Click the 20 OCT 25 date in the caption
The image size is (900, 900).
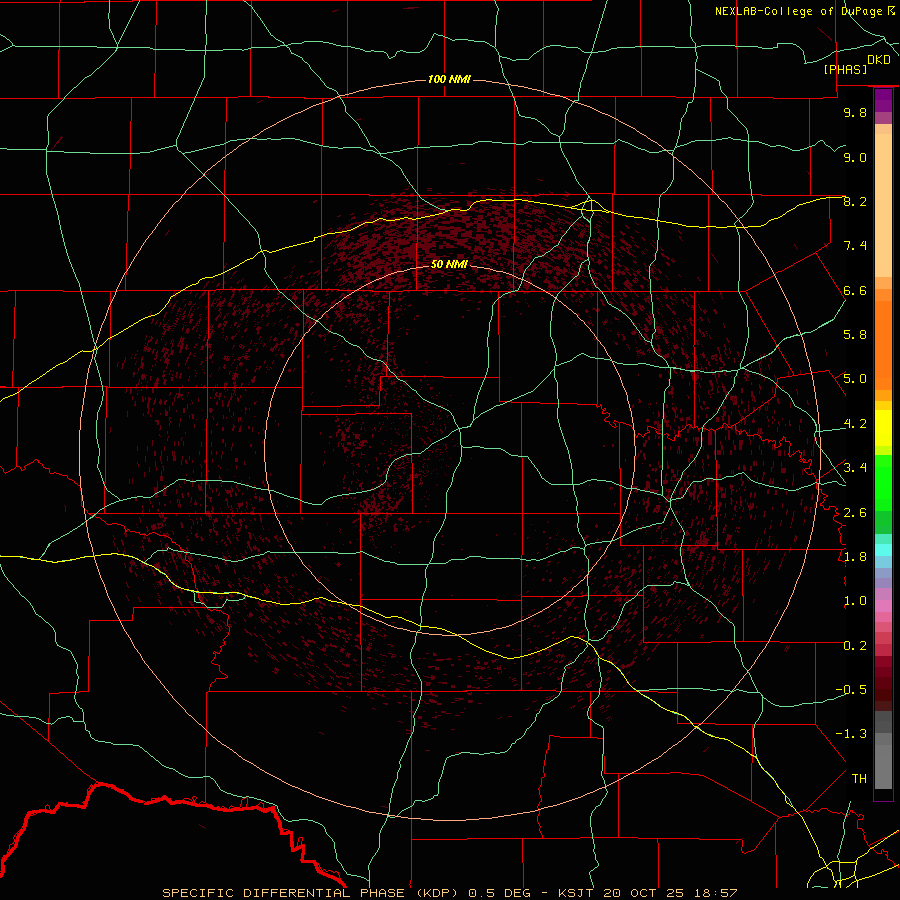click(x=645, y=893)
